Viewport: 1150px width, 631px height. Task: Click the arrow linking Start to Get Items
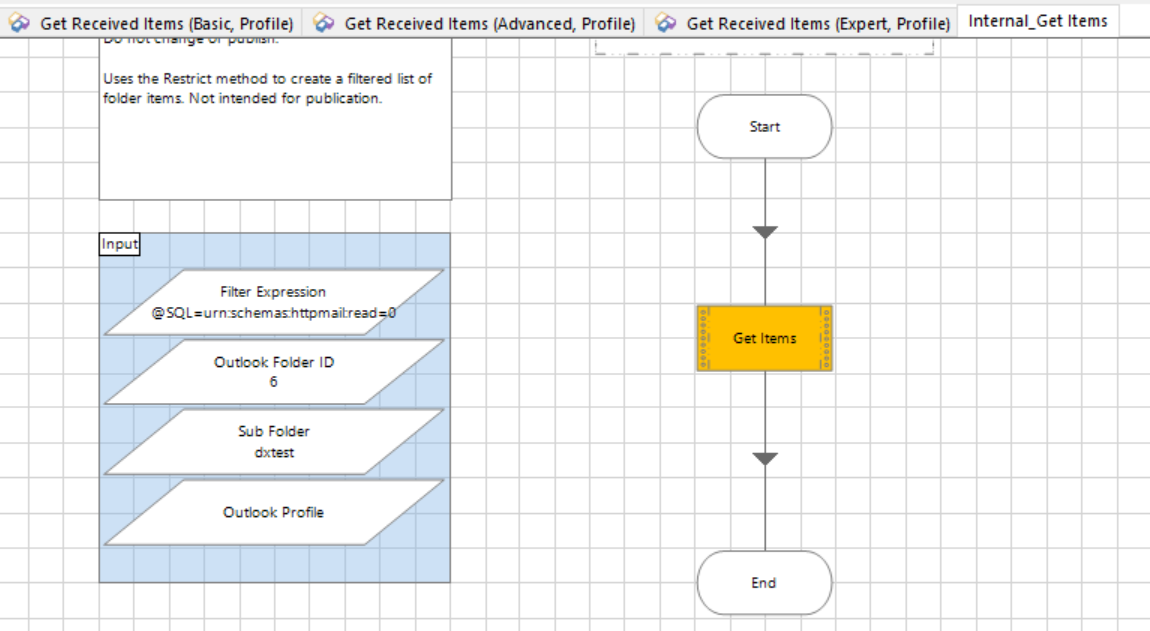765,232
